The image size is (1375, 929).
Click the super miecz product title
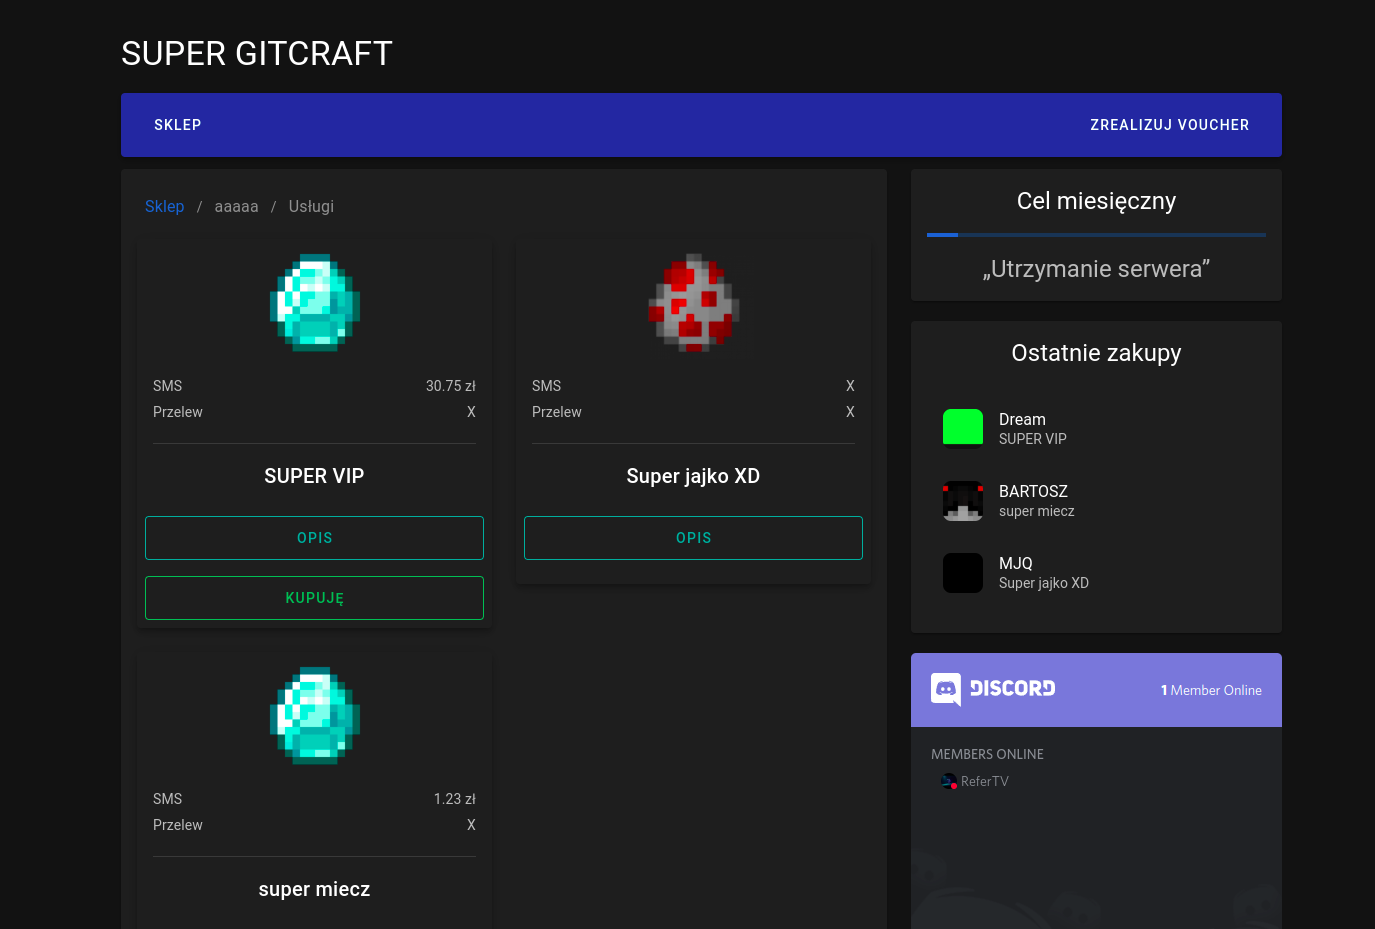[314, 889]
